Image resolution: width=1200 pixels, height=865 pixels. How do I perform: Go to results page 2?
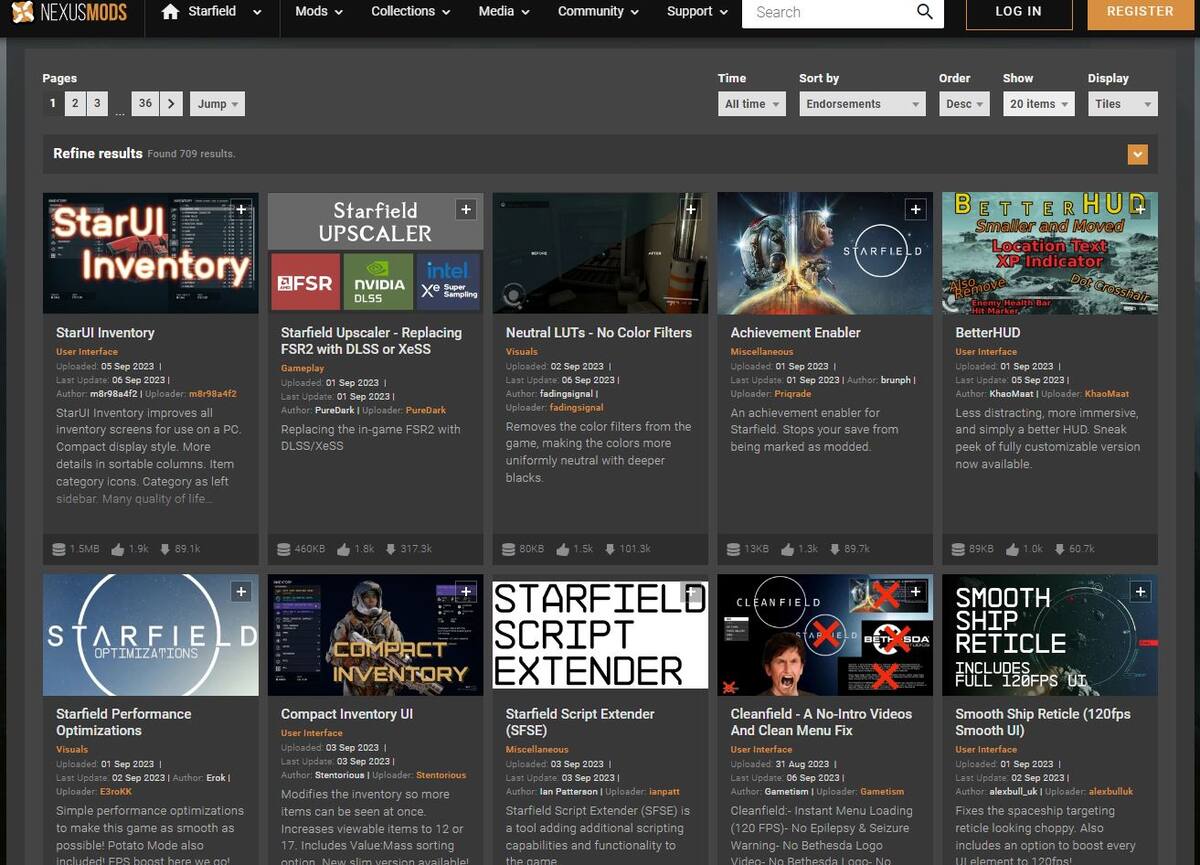(74, 103)
